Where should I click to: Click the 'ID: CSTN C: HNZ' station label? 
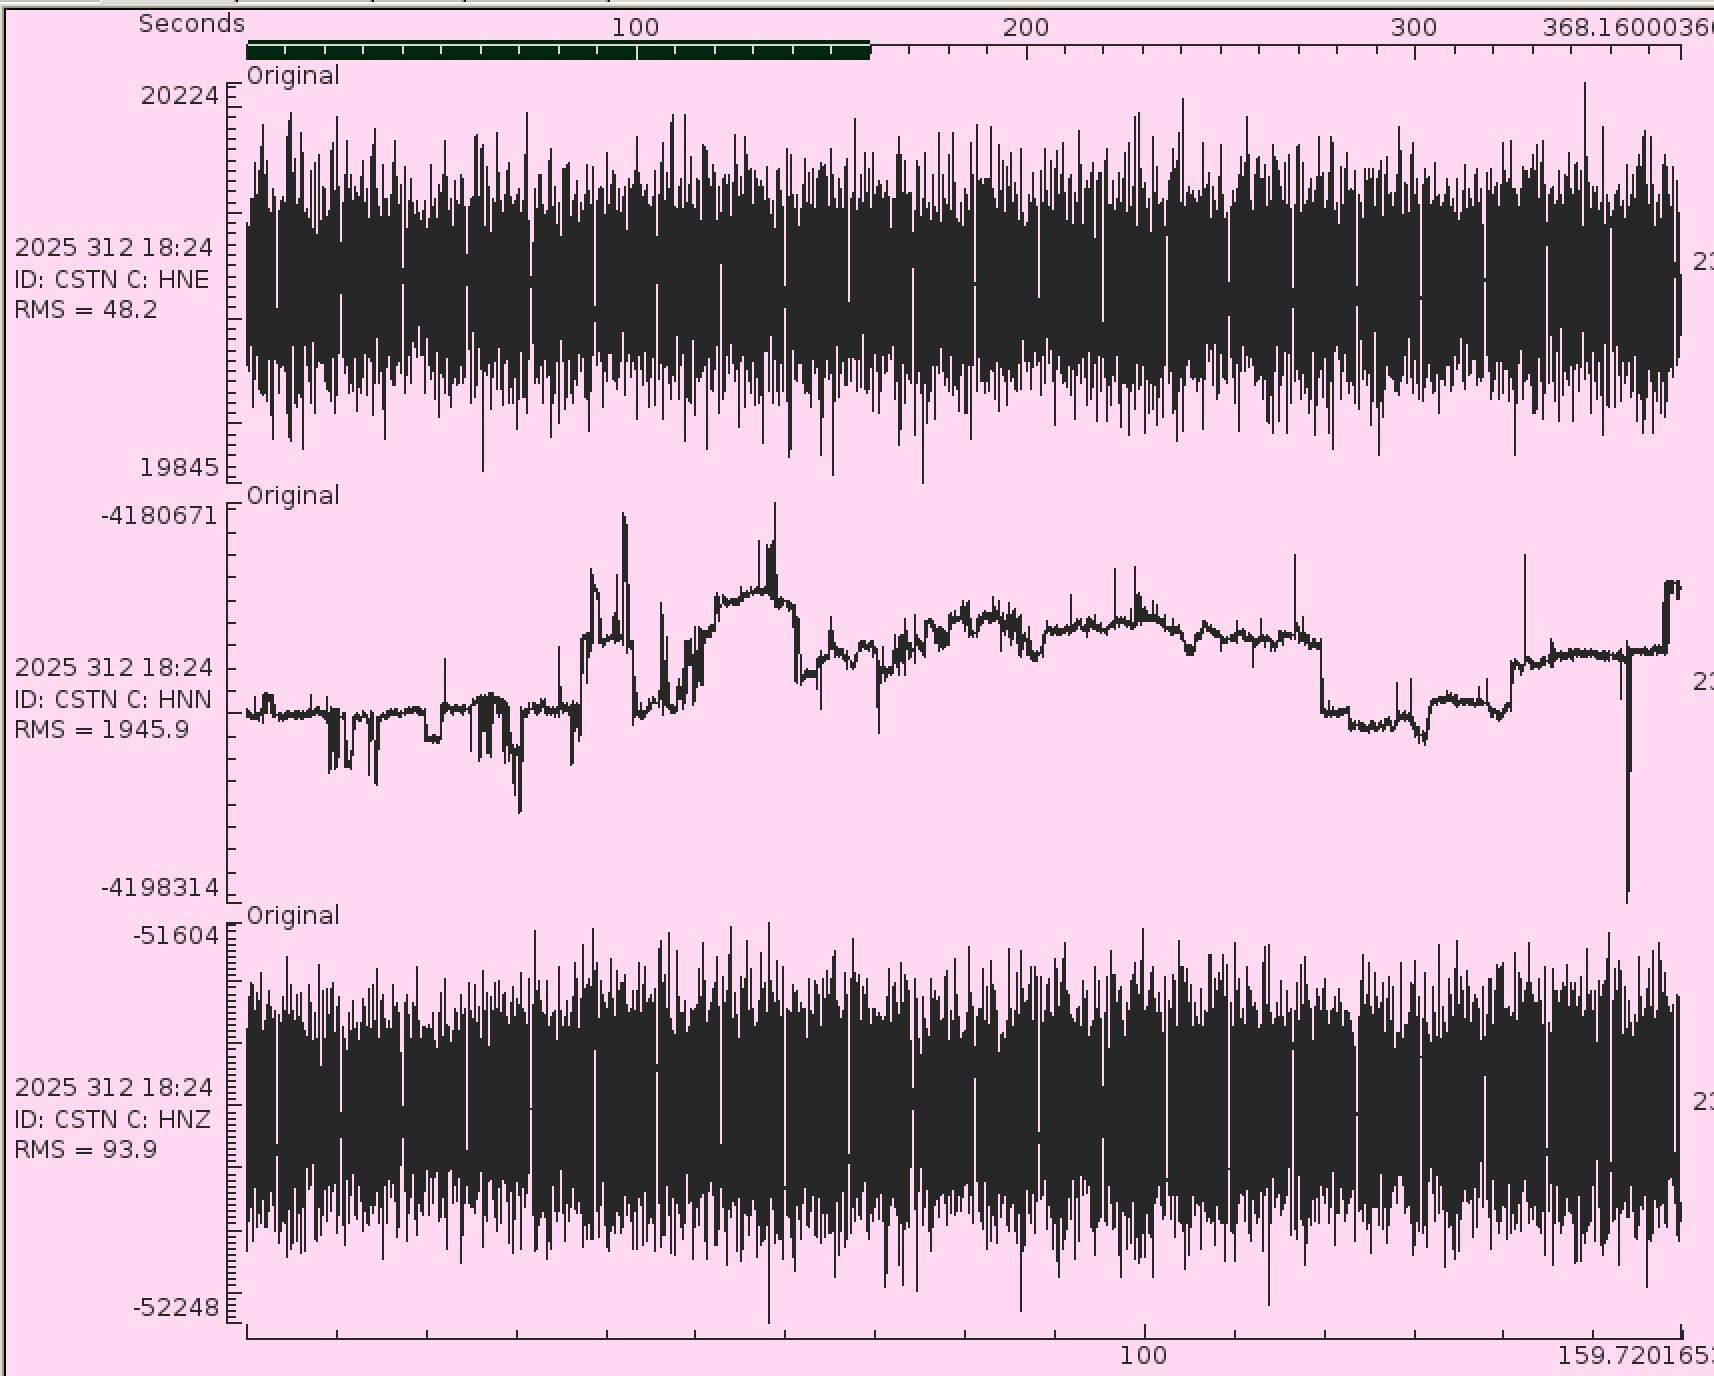[x=112, y=1120]
